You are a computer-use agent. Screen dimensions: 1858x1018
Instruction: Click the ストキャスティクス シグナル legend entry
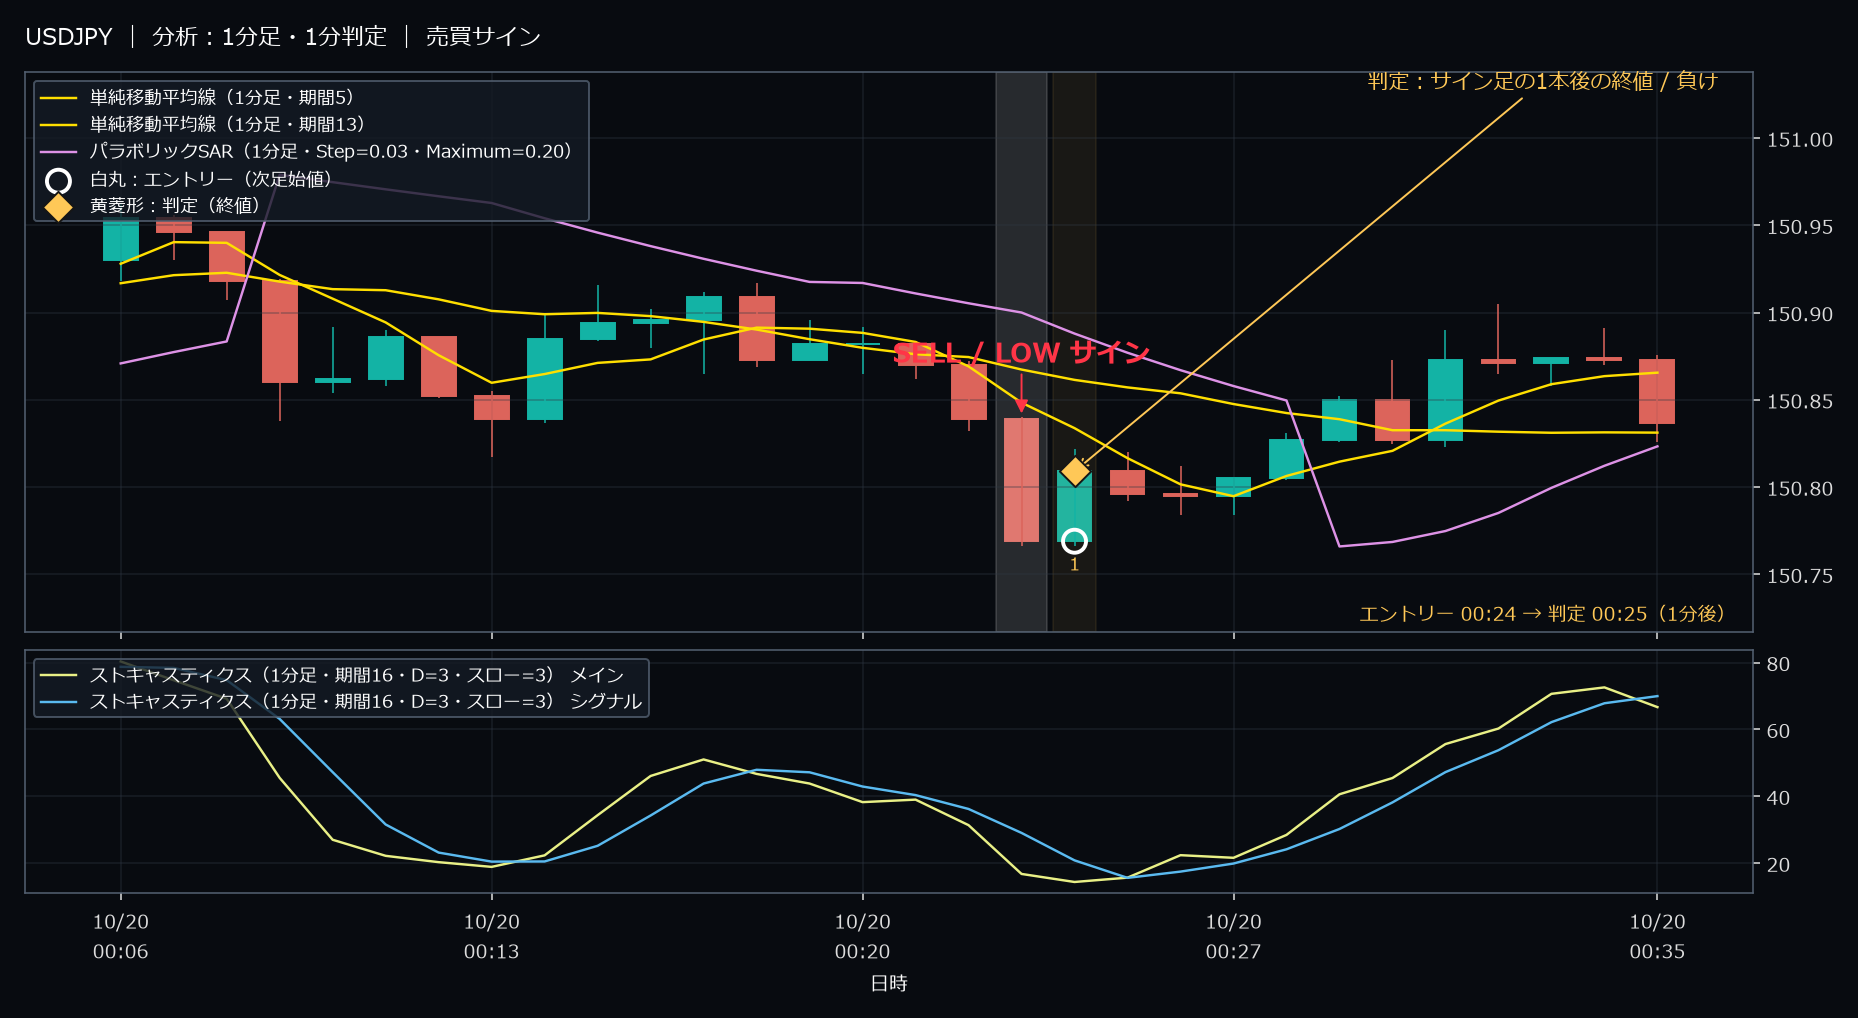pyautogui.click(x=341, y=701)
